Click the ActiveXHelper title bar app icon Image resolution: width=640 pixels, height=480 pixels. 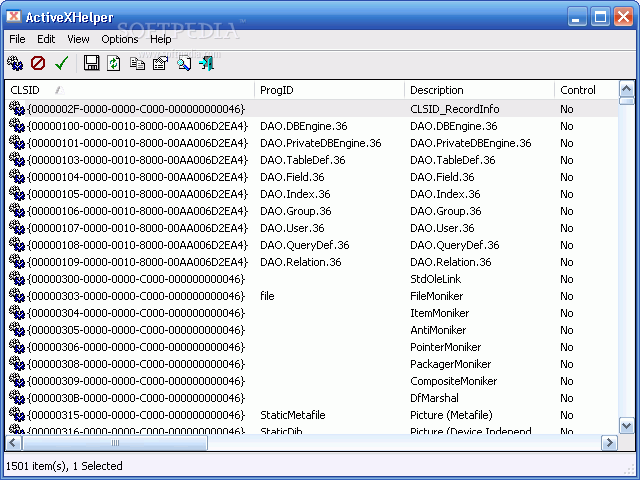coord(14,17)
